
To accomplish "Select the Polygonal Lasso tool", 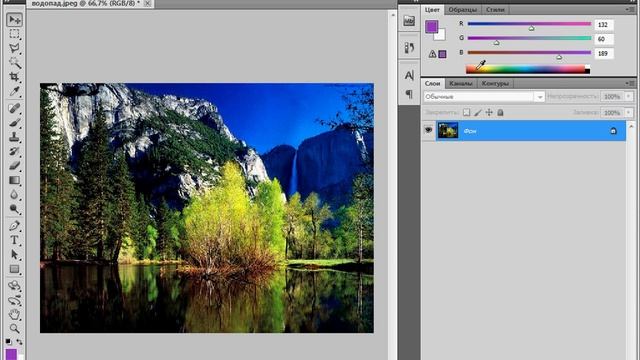I will click(14, 48).
